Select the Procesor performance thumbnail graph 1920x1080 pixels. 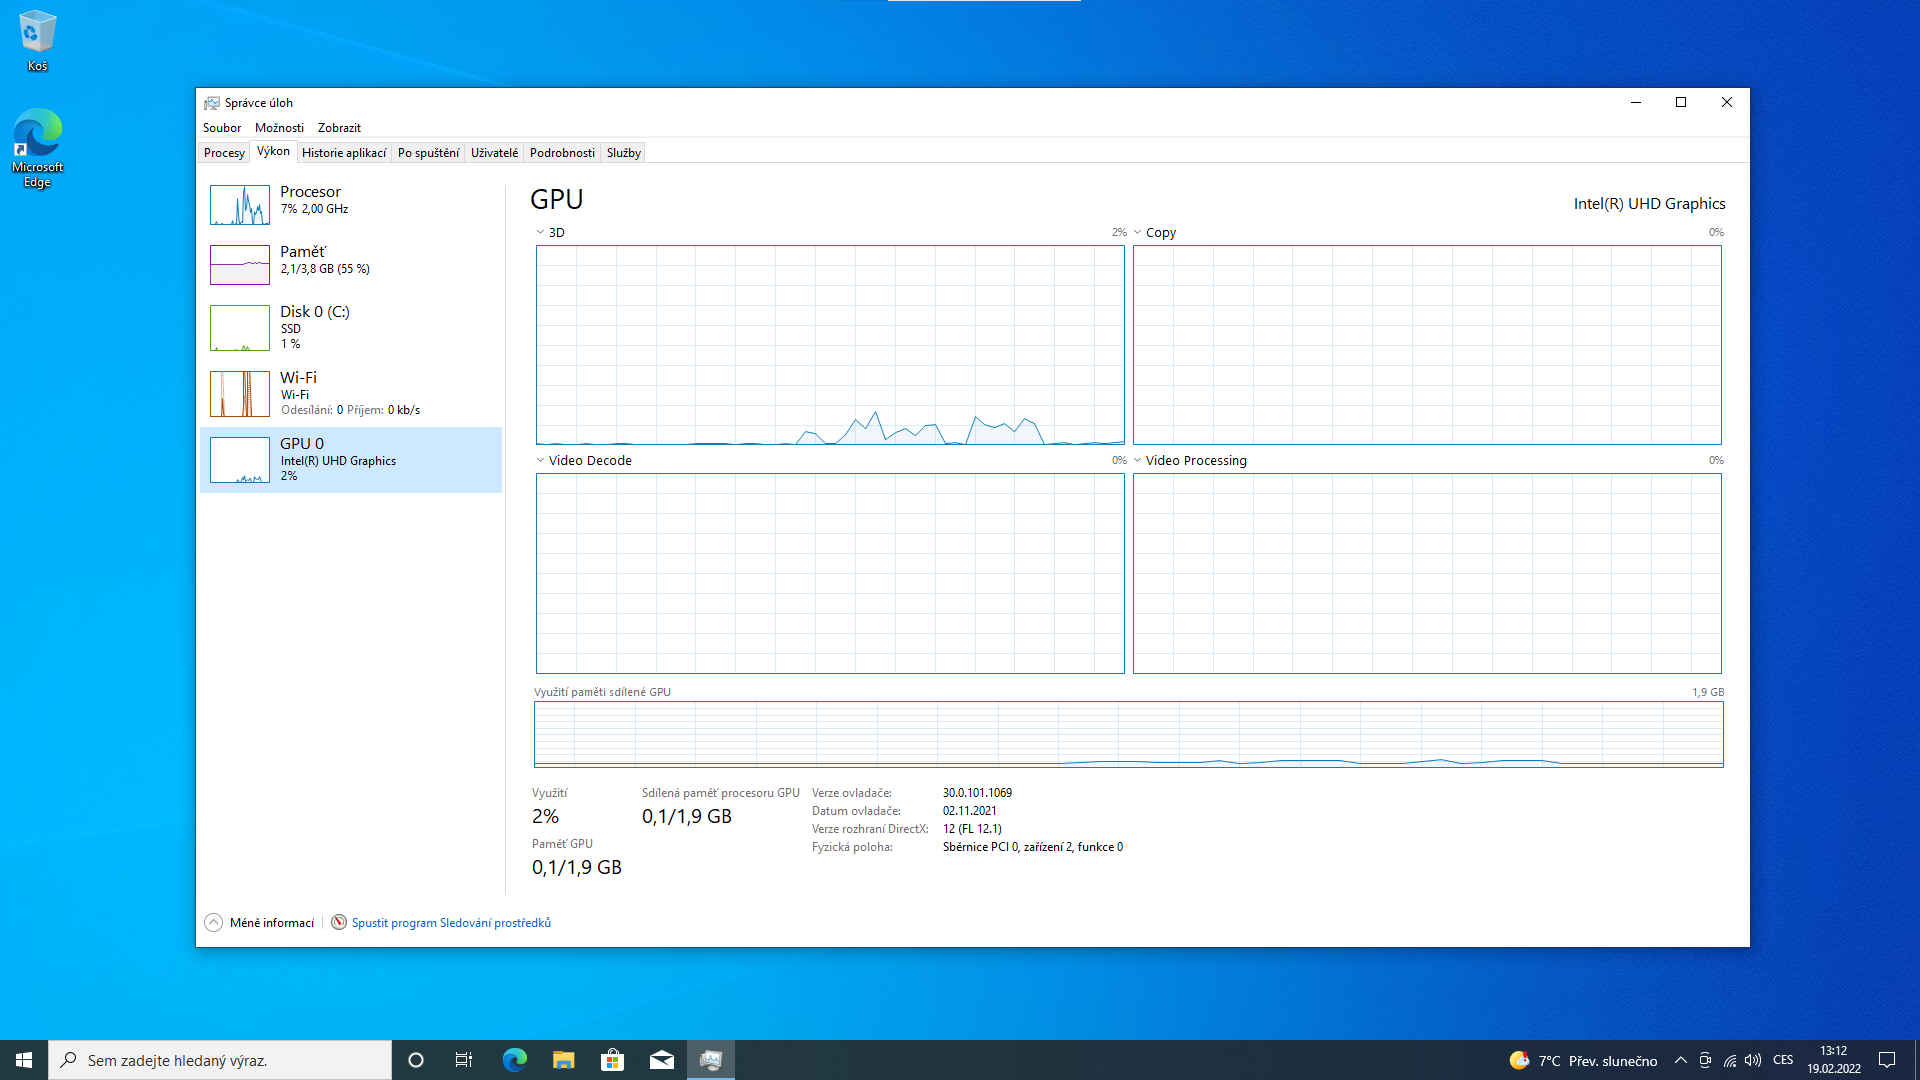(x=240, y=205)
